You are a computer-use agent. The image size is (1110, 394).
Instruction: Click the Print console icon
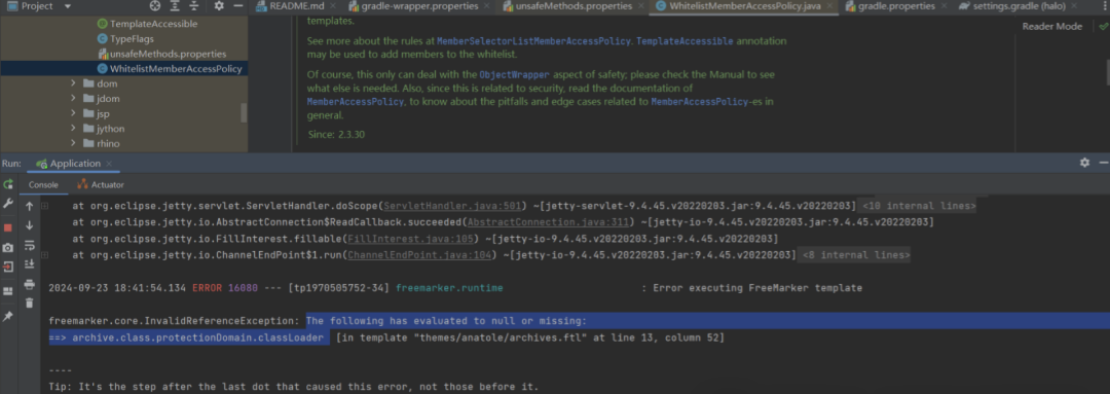(29, 284)
